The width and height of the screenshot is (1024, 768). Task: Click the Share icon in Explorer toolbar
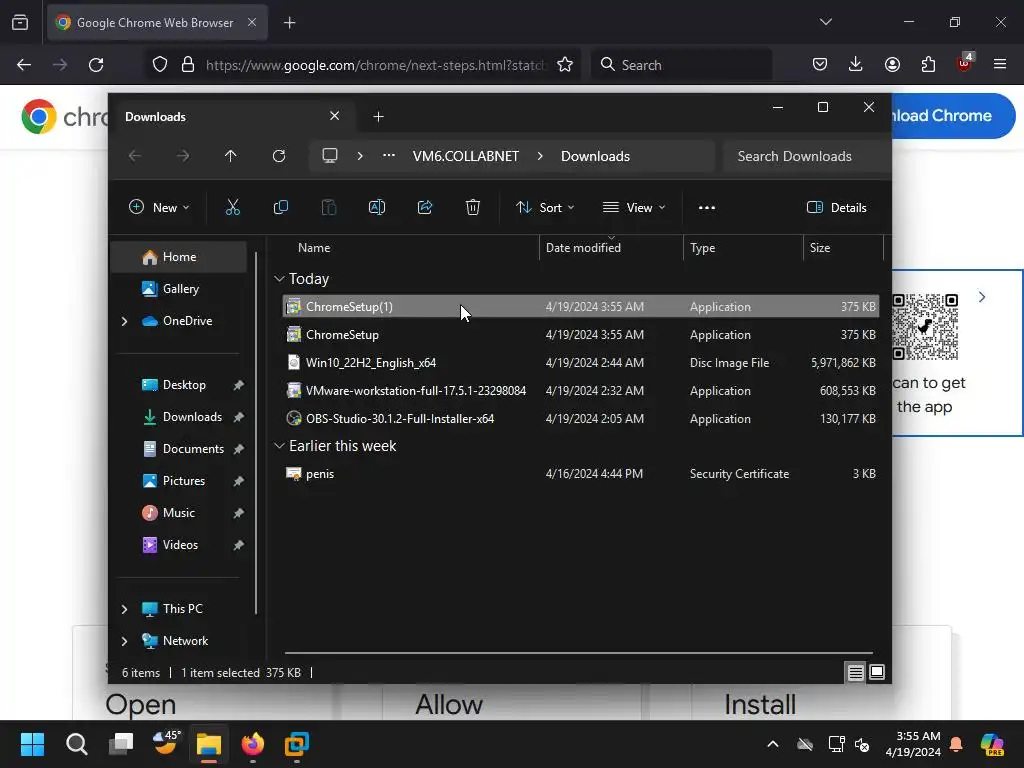[x=424, y=208]
